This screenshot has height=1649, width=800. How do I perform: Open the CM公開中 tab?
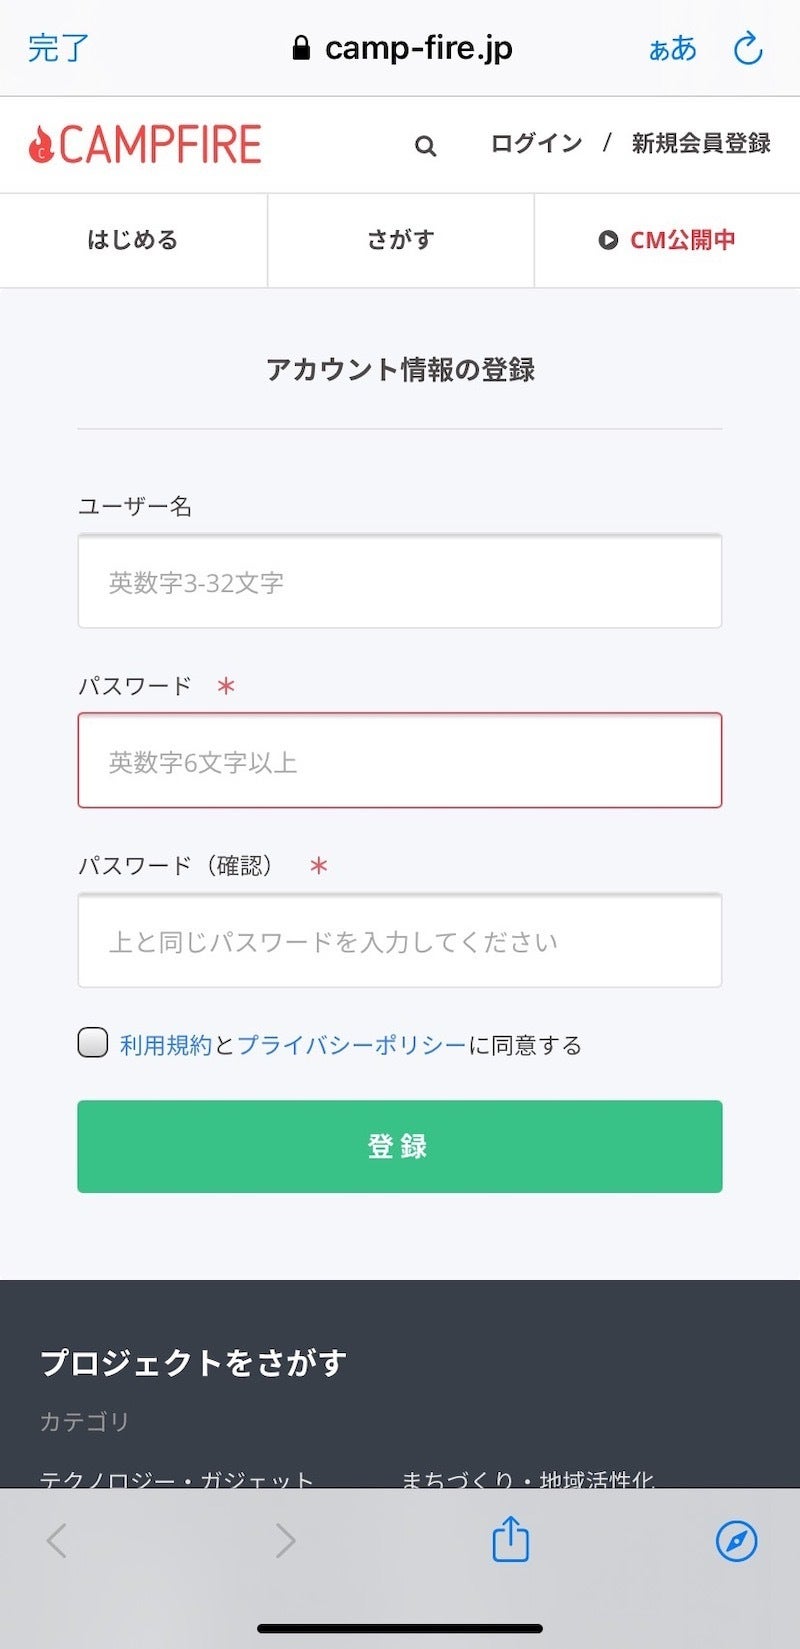(667, 240)
